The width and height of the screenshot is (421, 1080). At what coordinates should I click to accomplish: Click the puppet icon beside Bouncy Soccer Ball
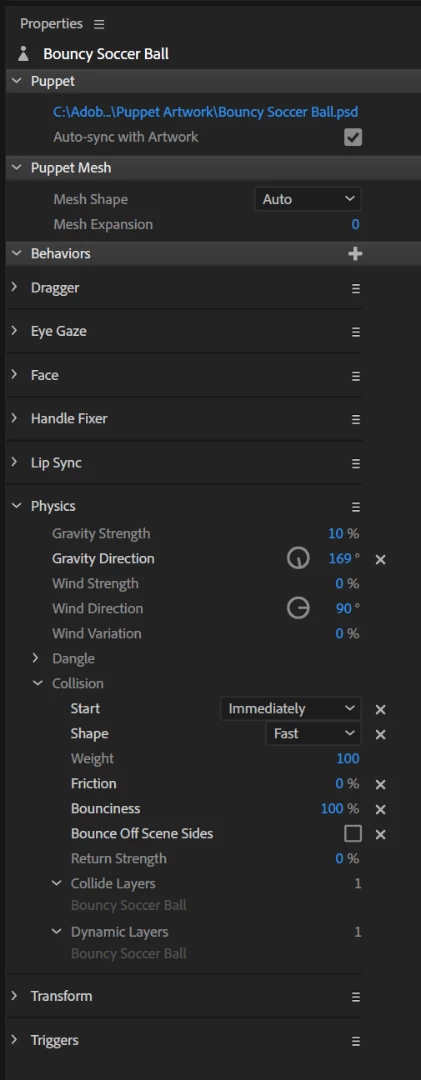[24, 54]
